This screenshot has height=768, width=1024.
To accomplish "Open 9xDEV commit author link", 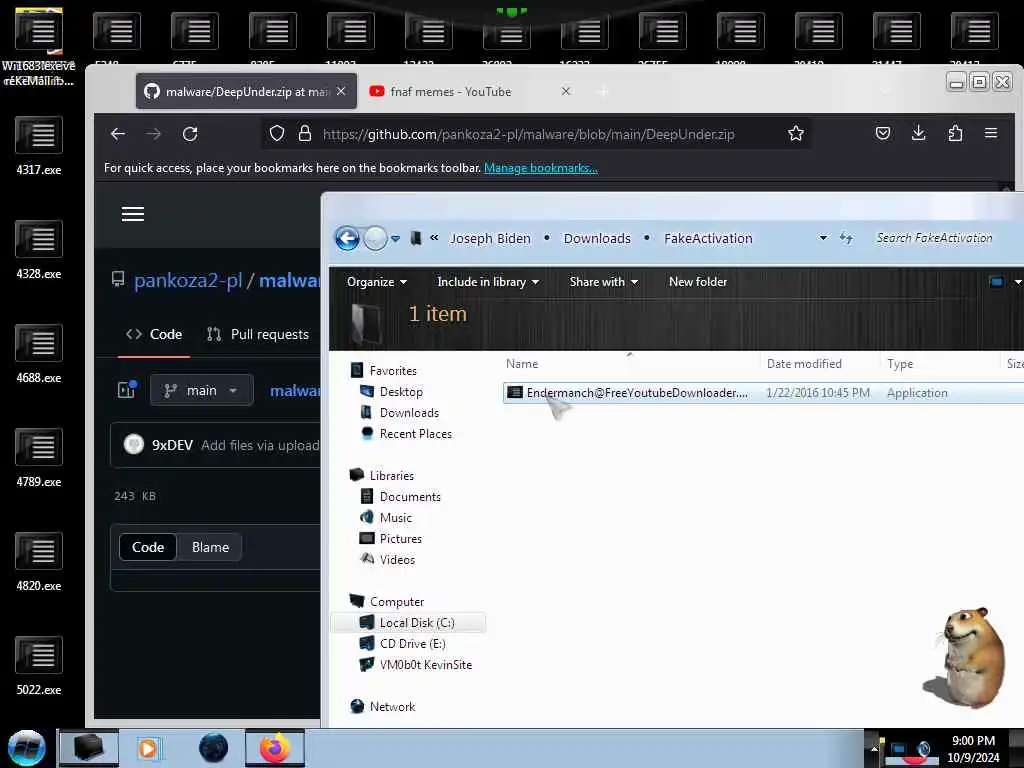I will click(172, 445).
